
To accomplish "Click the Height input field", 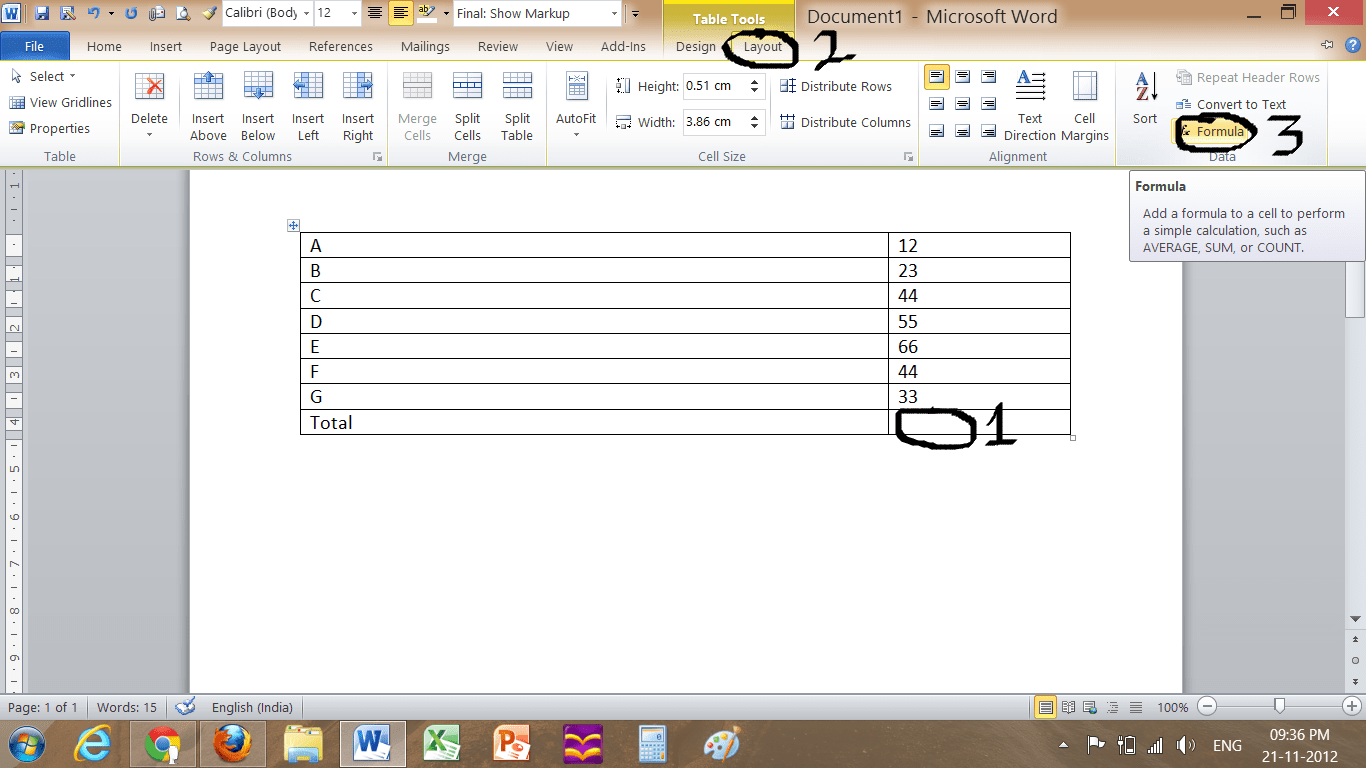I will click(x=714, y=86).
